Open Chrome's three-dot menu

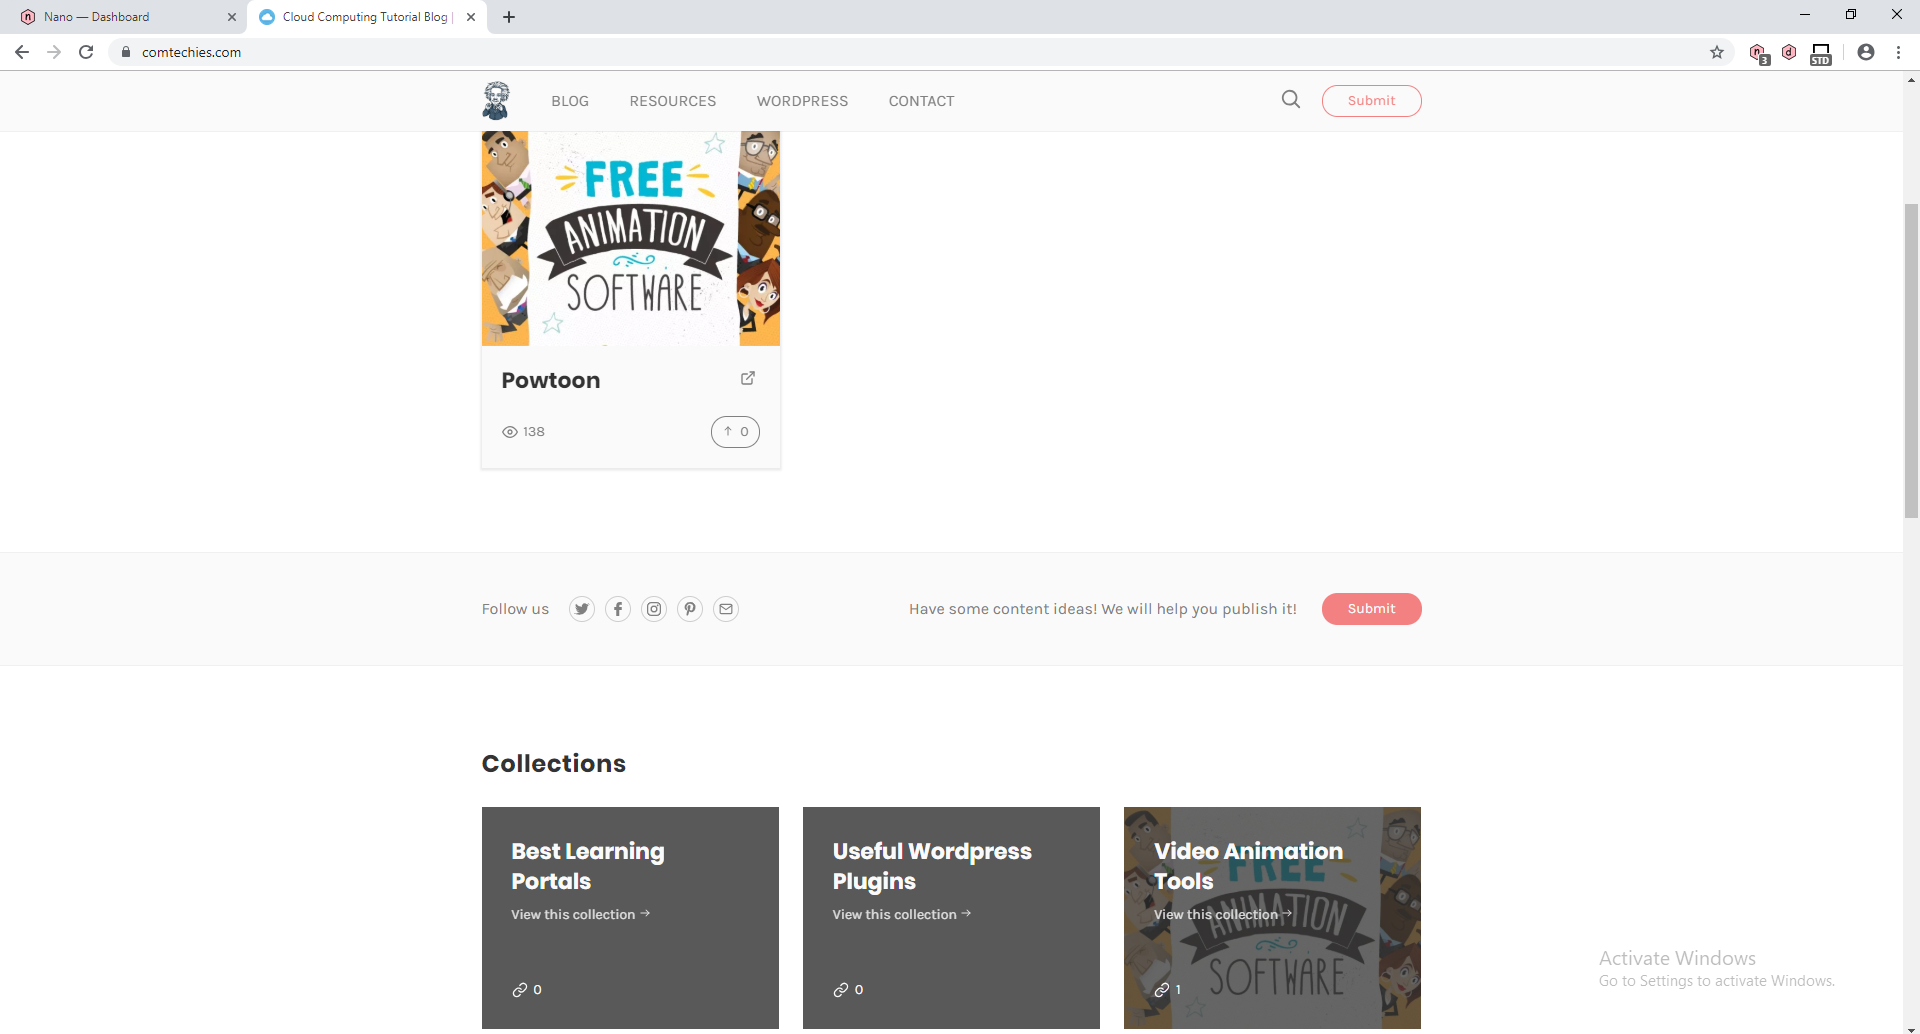pos(1898,52)
